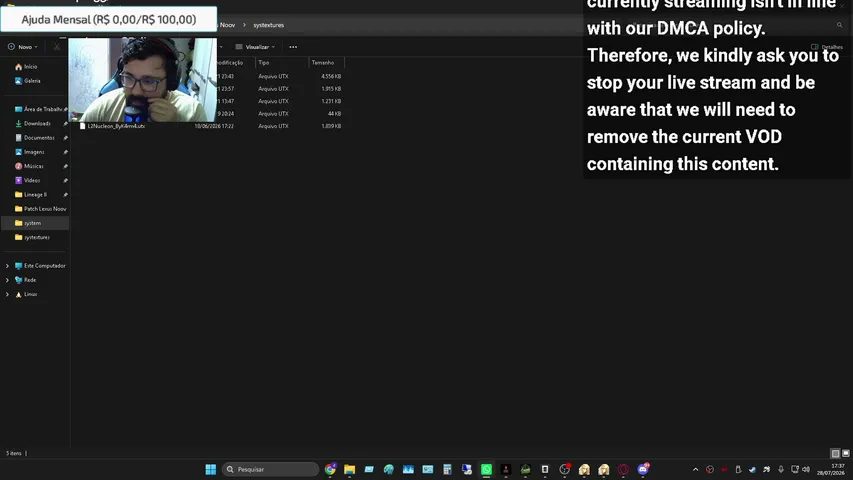
Task: Expand the Este Computador tree node
Action: tap(7, 266)
